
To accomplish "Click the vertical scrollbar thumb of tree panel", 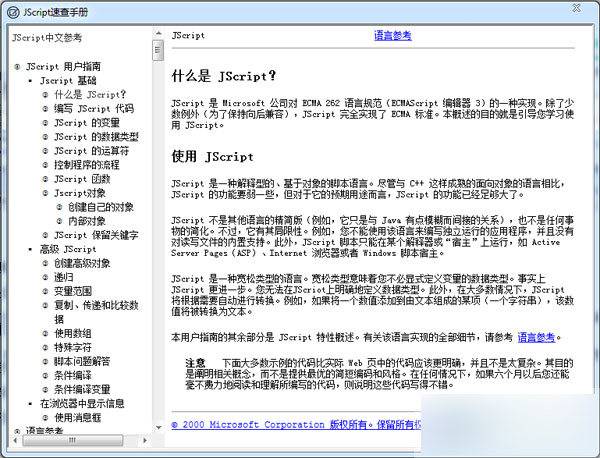I will (x=158, y=49).
